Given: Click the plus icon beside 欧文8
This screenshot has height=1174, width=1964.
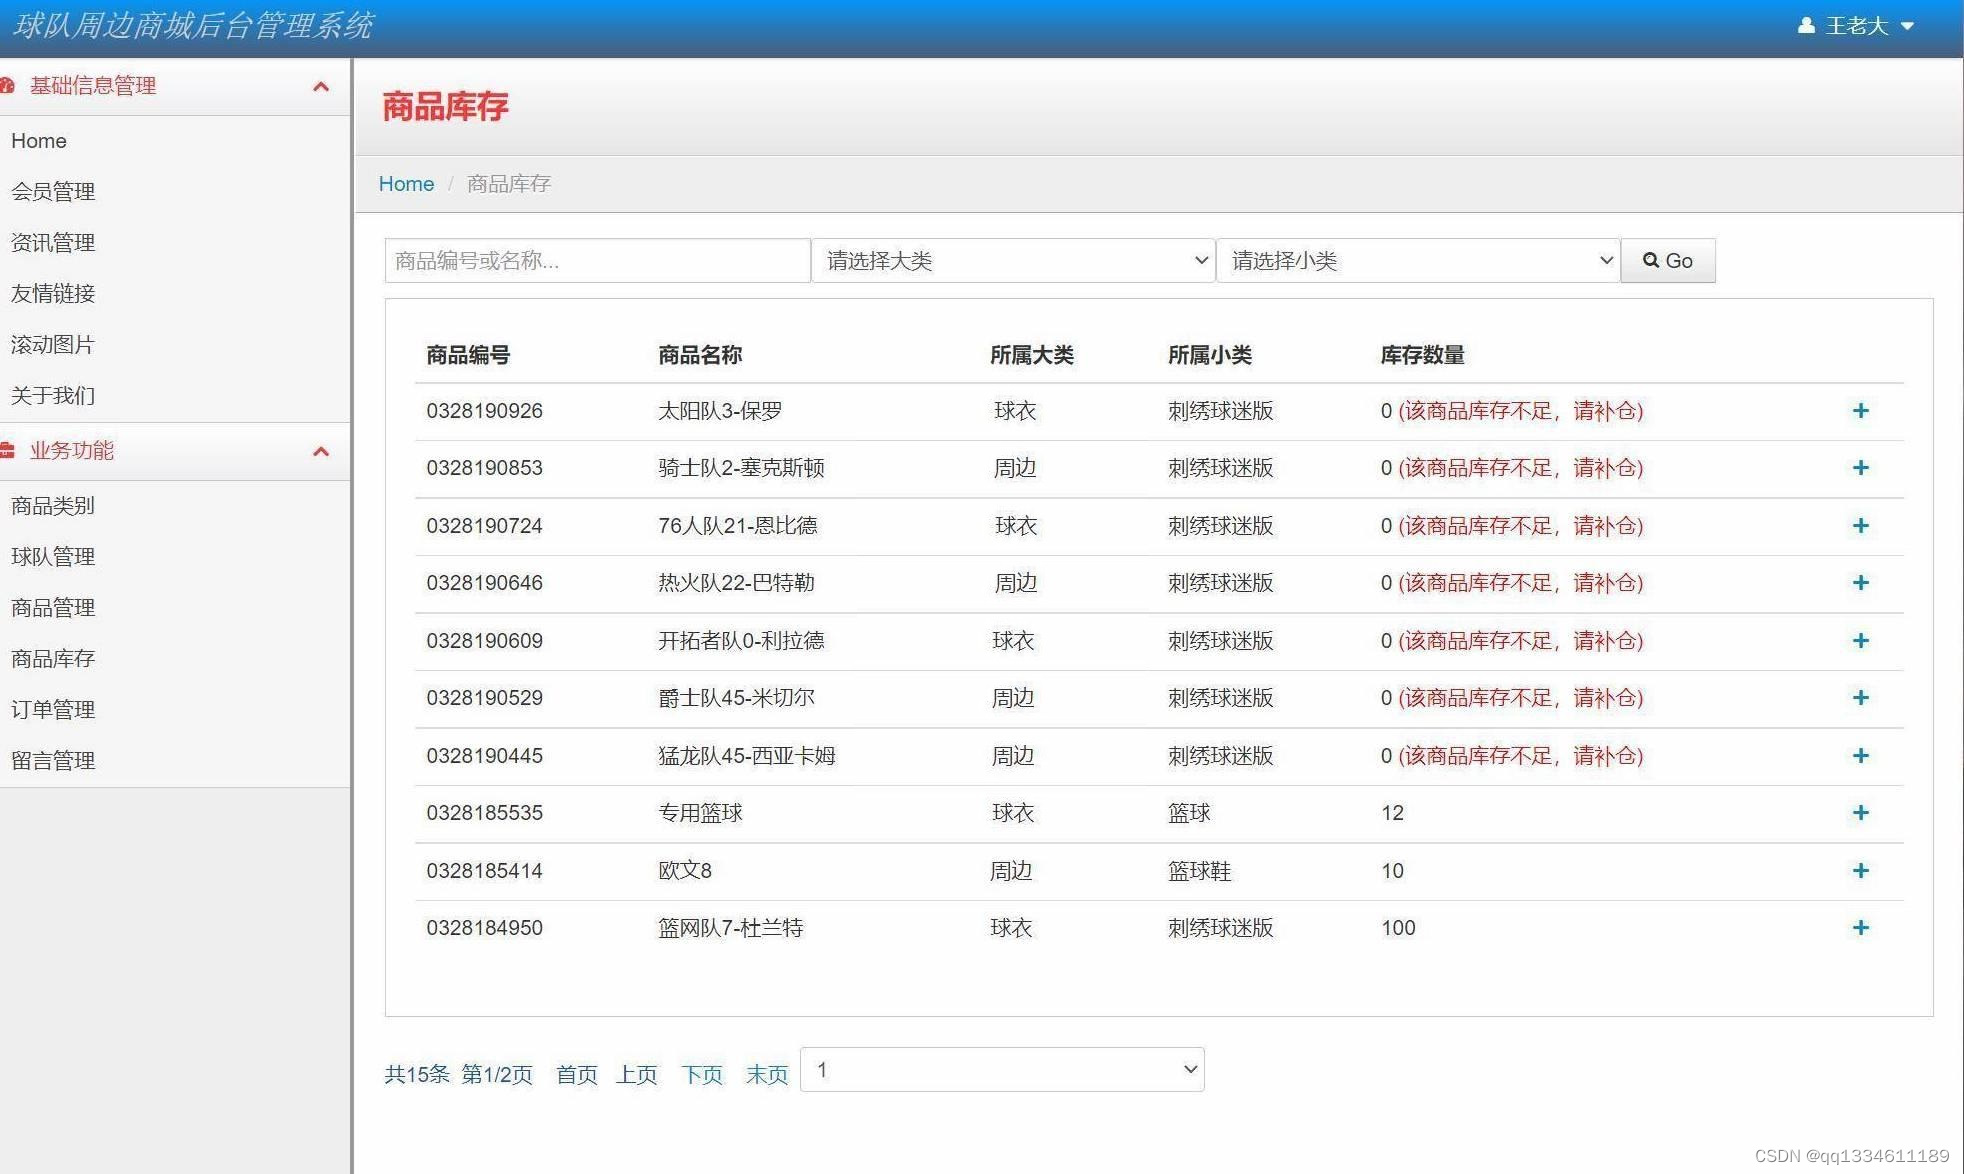Looking at the screenshot, I should click(x=1861, y=870).
